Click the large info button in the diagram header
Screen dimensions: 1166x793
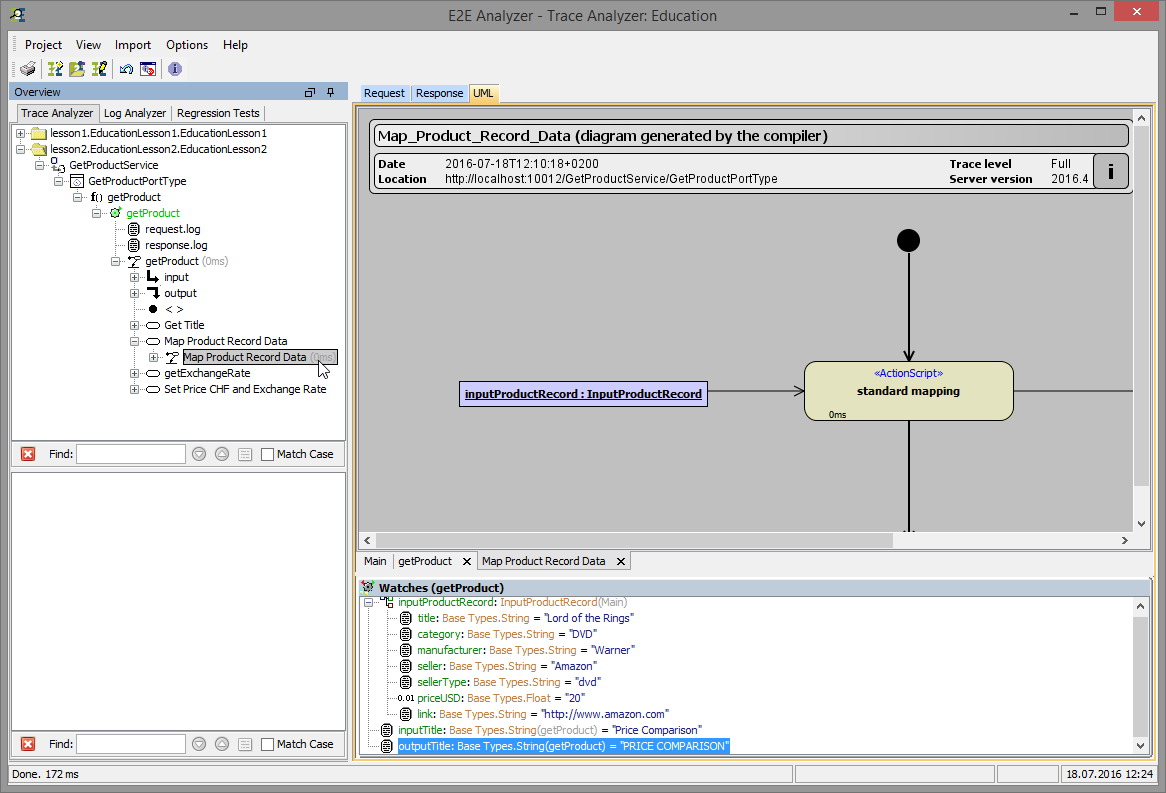[x=1110, y=171]
